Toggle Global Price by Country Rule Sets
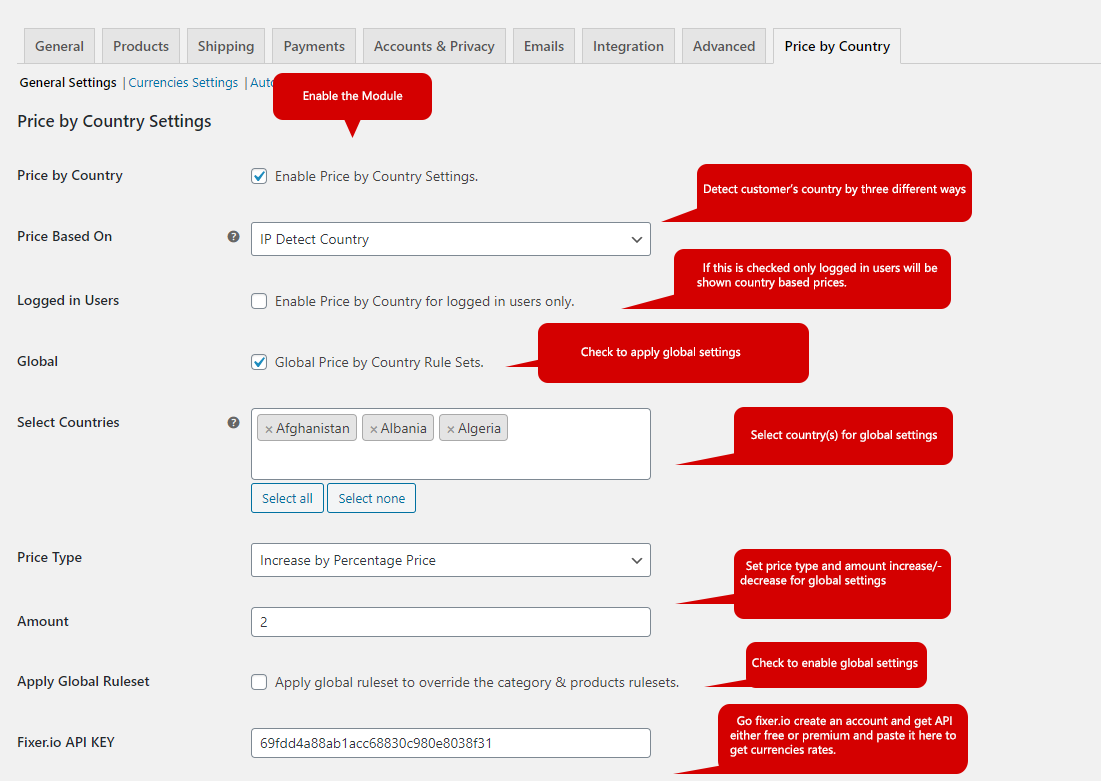 coord(259,362)
